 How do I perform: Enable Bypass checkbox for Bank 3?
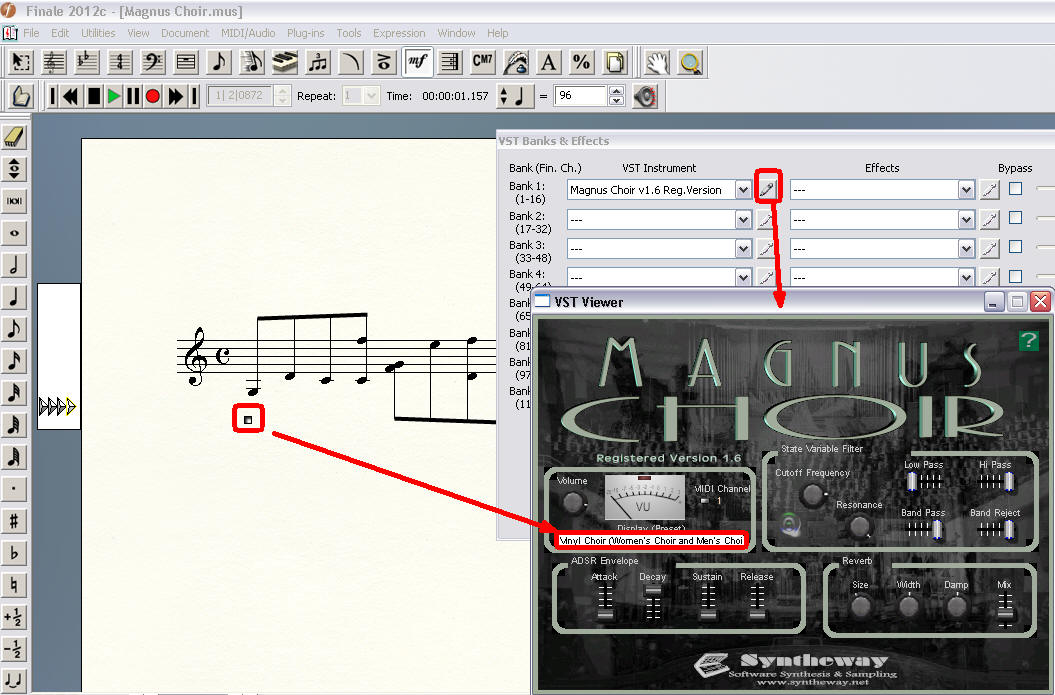pos(1015,247)
